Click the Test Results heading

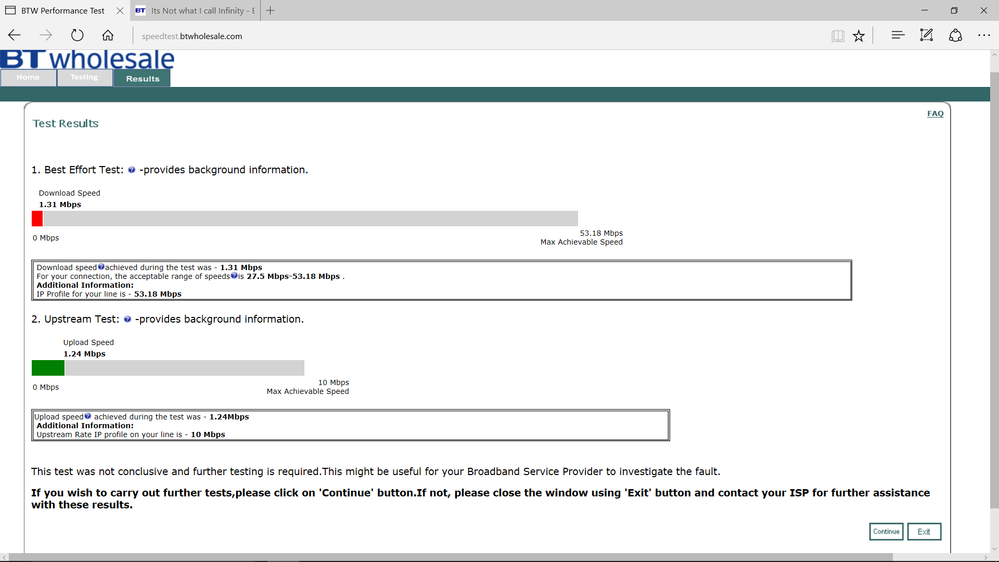pos(66,124)
